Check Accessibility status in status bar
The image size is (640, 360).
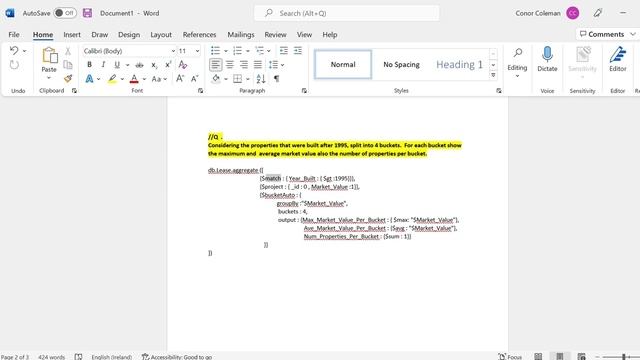point(177,357)
